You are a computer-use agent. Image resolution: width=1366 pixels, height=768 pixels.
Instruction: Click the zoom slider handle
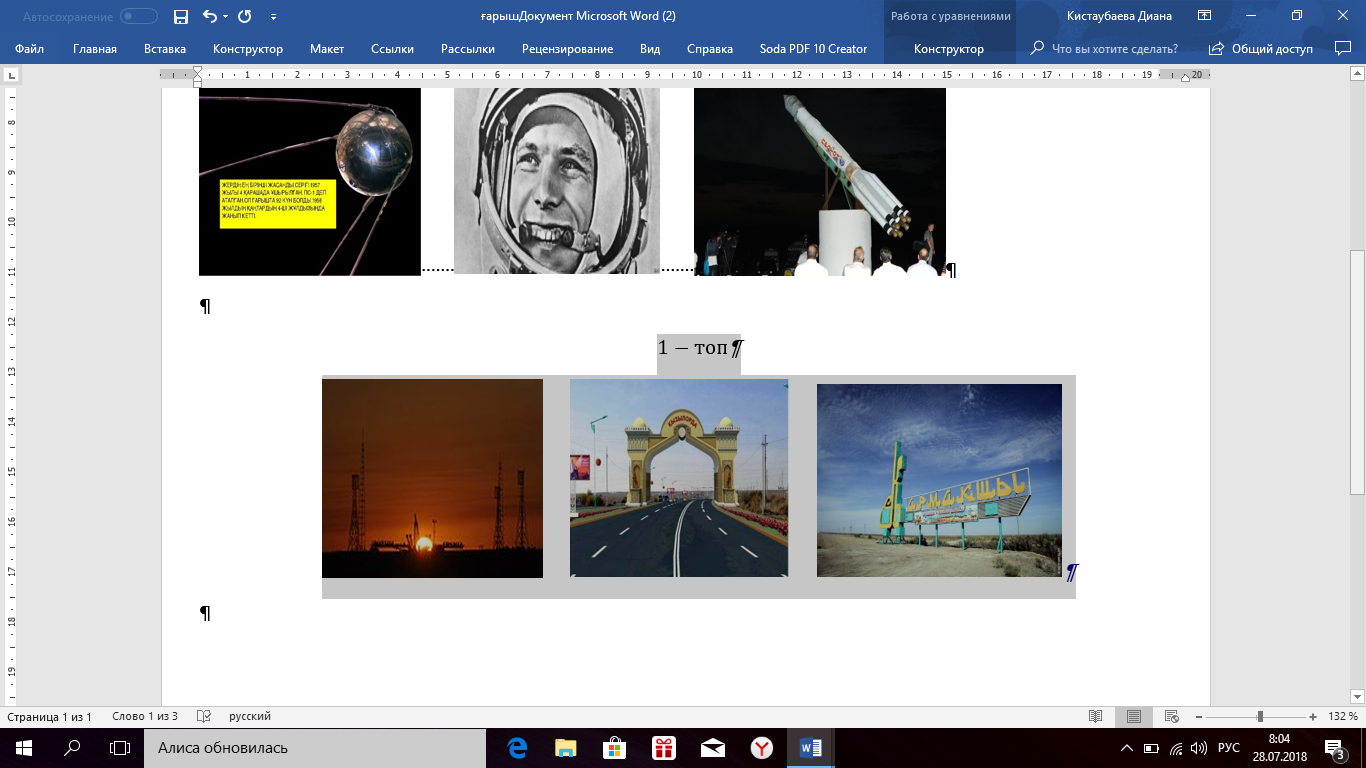(x=1260, y=717)
